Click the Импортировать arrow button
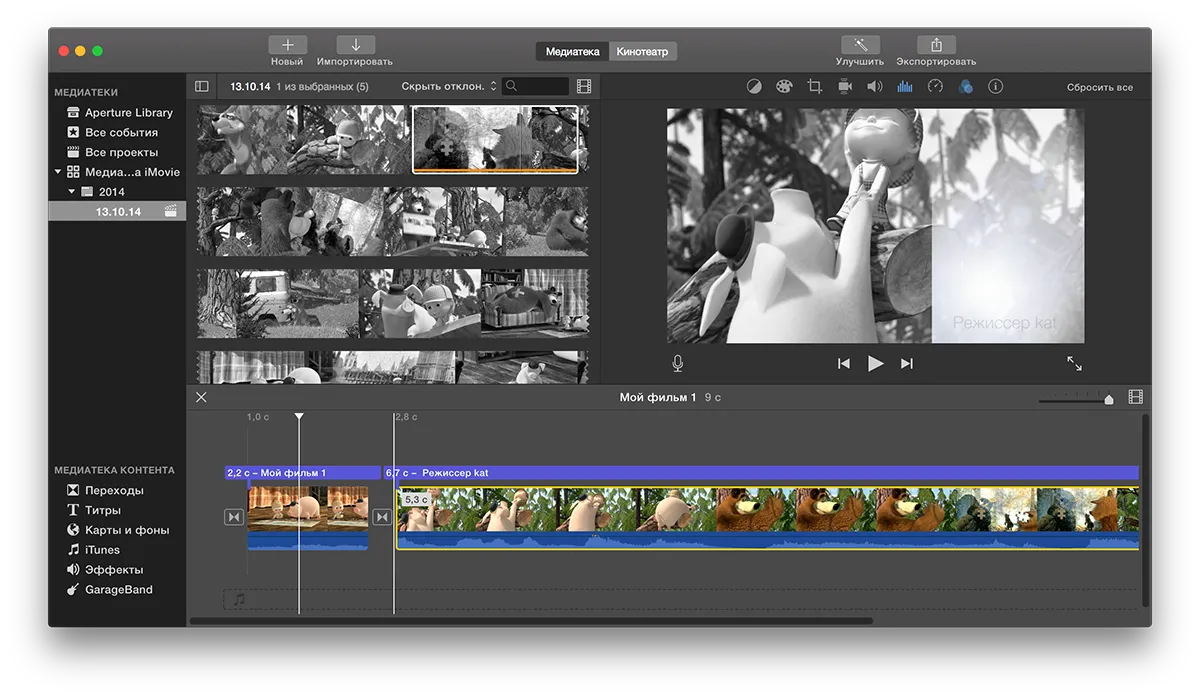 click(355, 45)
